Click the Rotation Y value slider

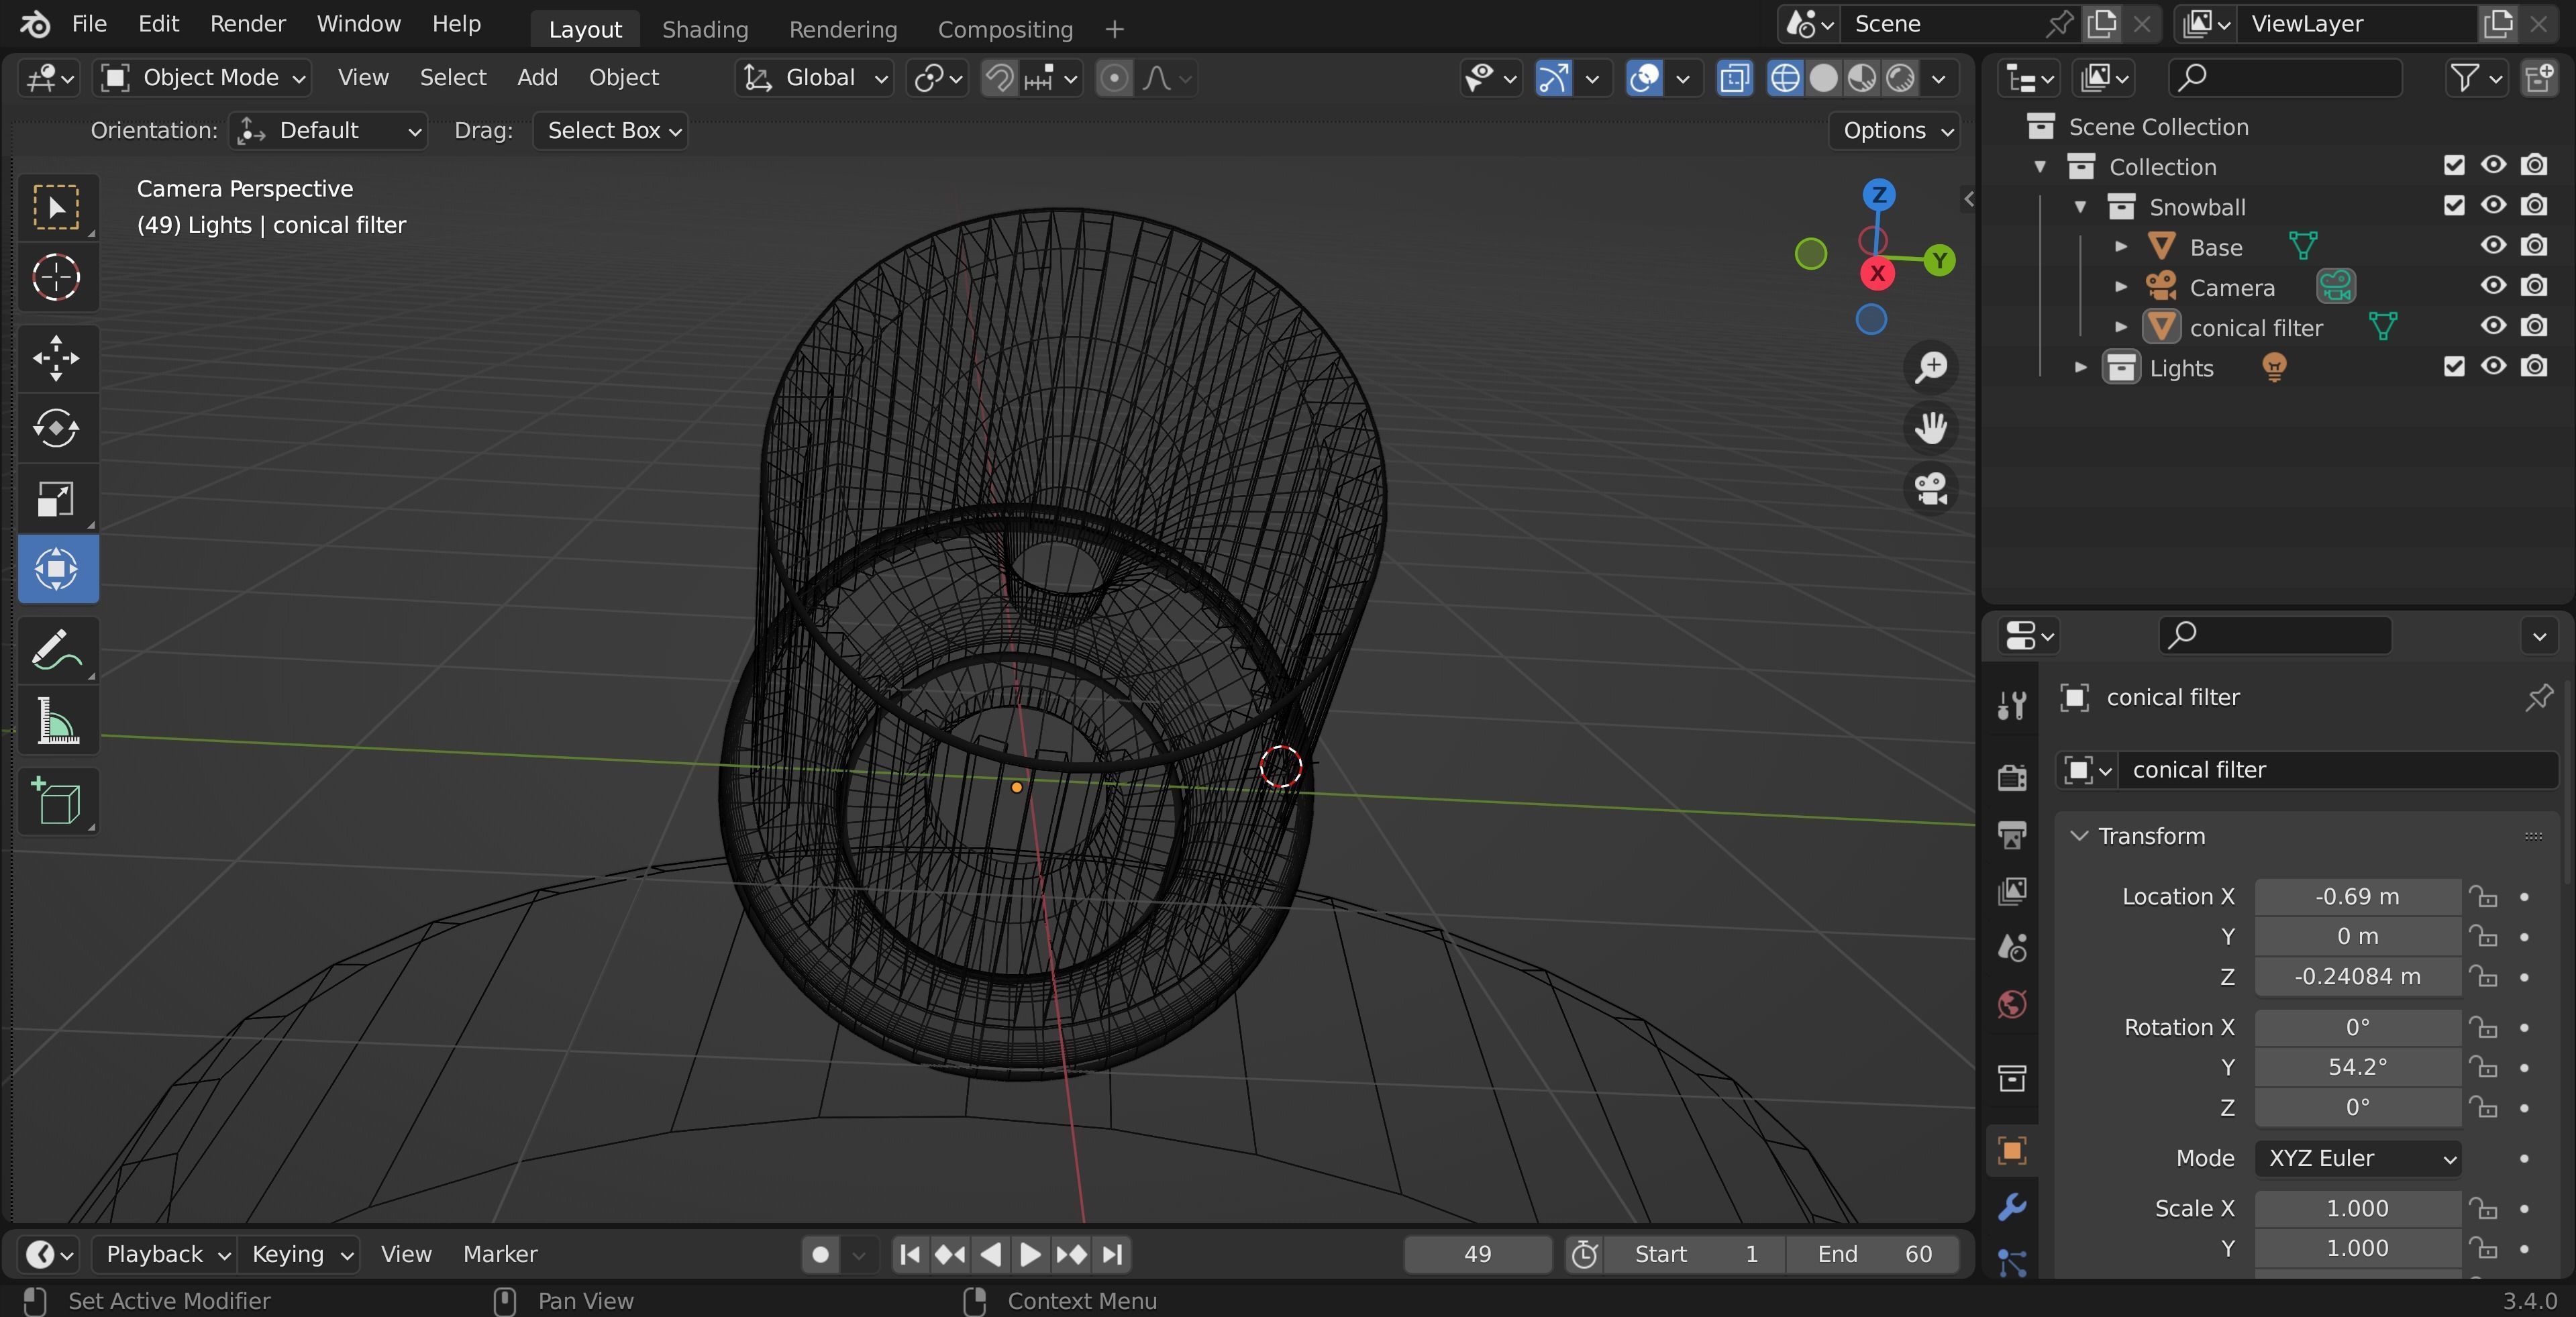click(x=2356, y=1067)
